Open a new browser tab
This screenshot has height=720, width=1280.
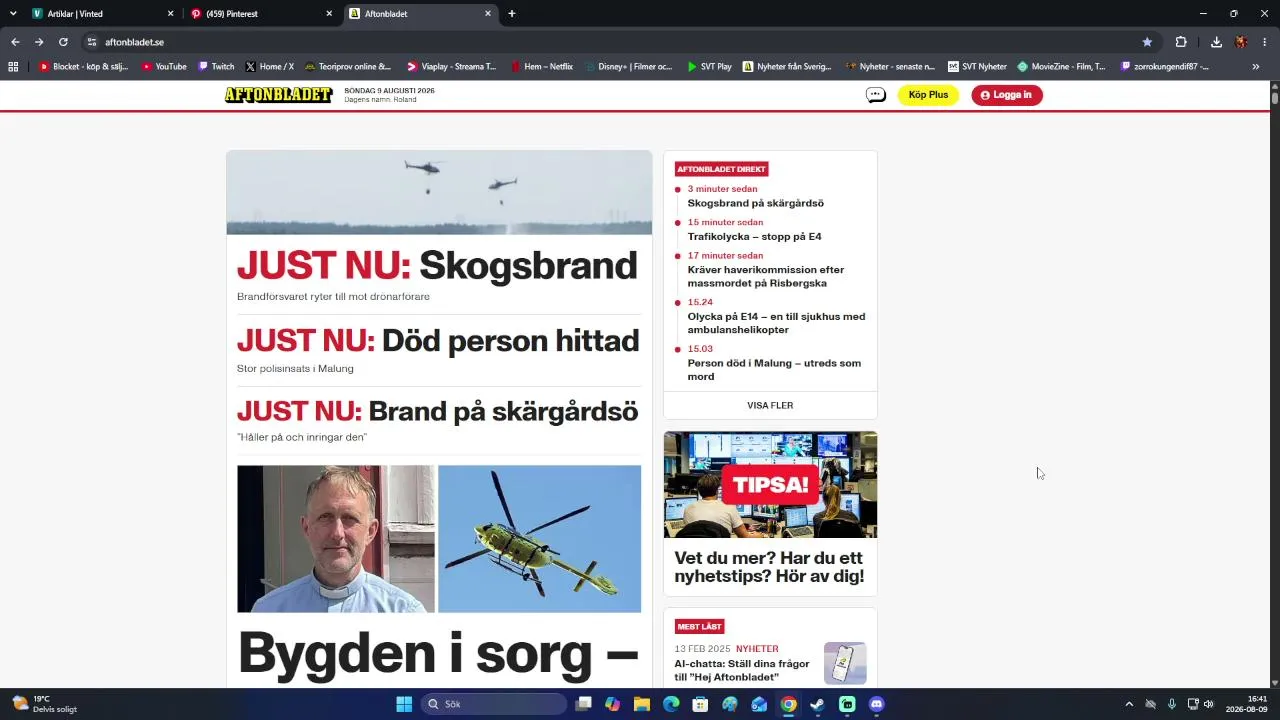pyautogui.click(x=512, y=14)
